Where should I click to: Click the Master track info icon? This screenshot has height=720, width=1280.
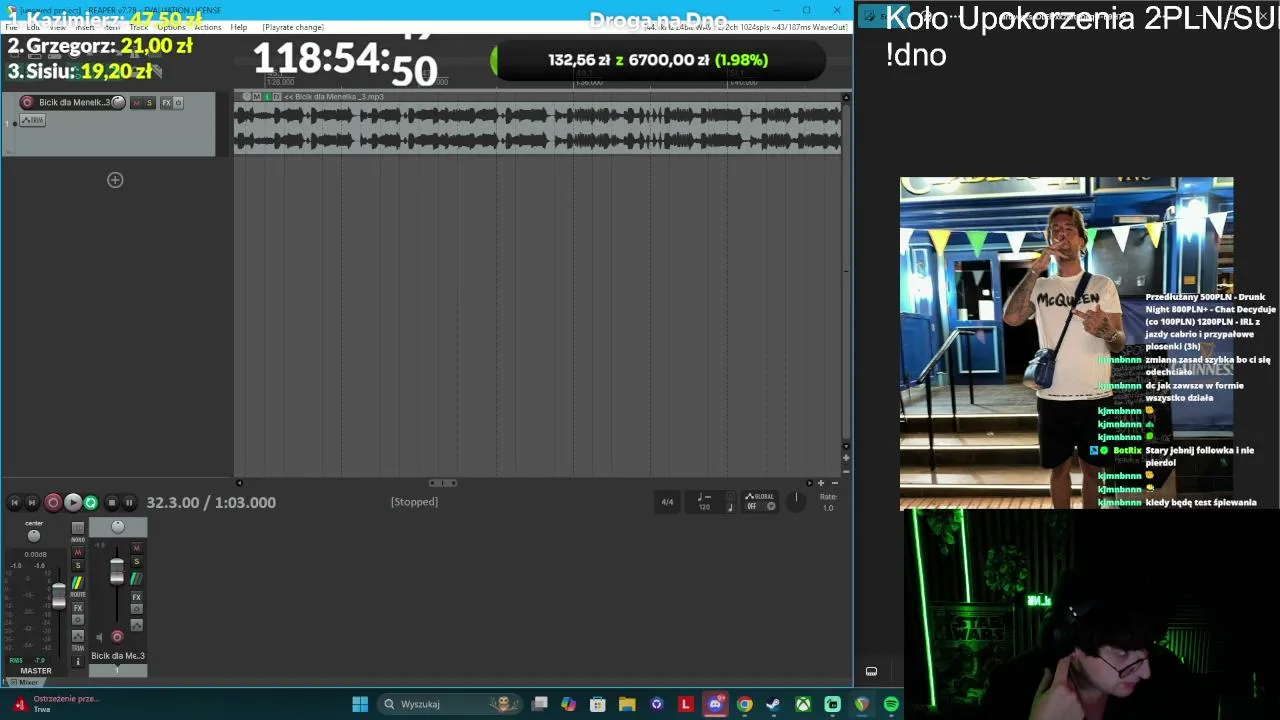click(x=78, y=662)
